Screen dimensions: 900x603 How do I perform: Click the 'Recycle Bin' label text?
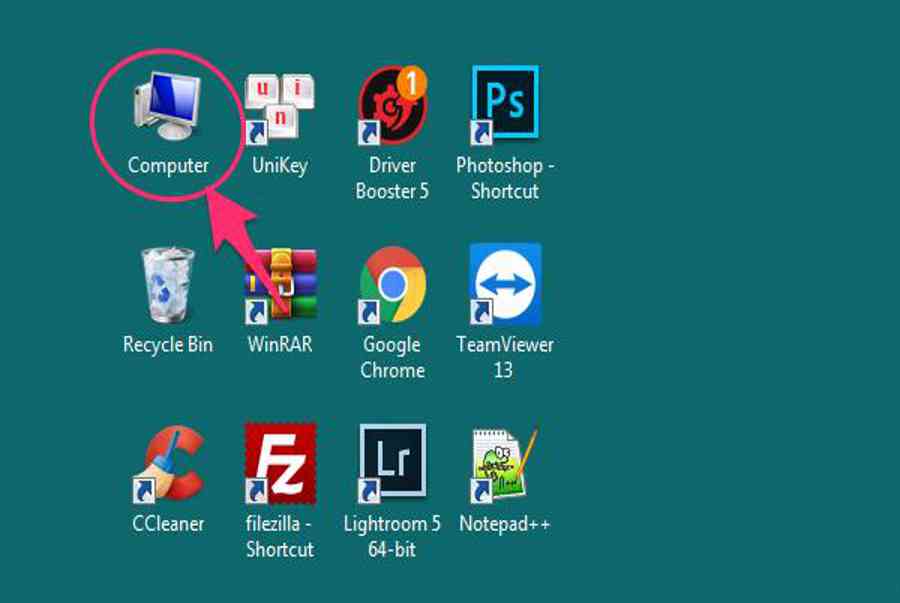coord(168,344)
